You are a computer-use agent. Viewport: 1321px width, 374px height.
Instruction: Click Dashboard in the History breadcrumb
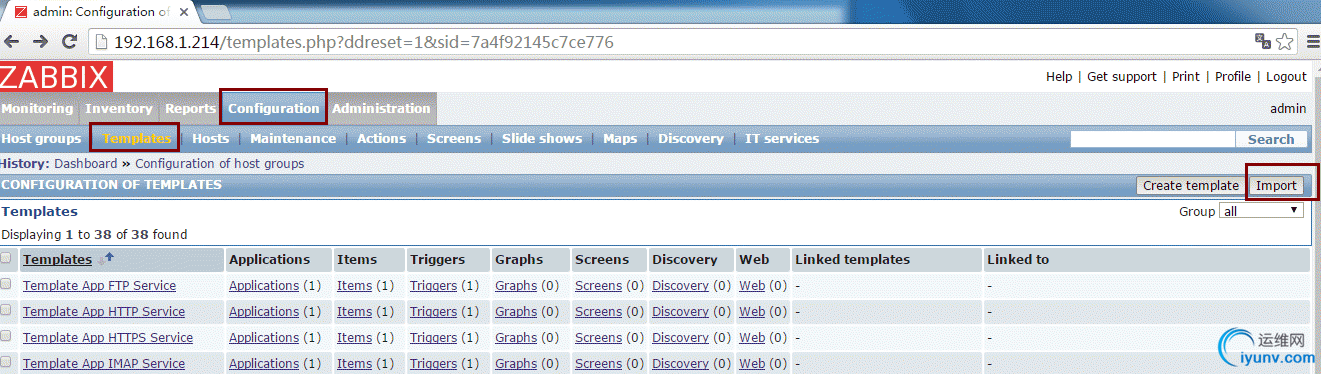[86, 163]
